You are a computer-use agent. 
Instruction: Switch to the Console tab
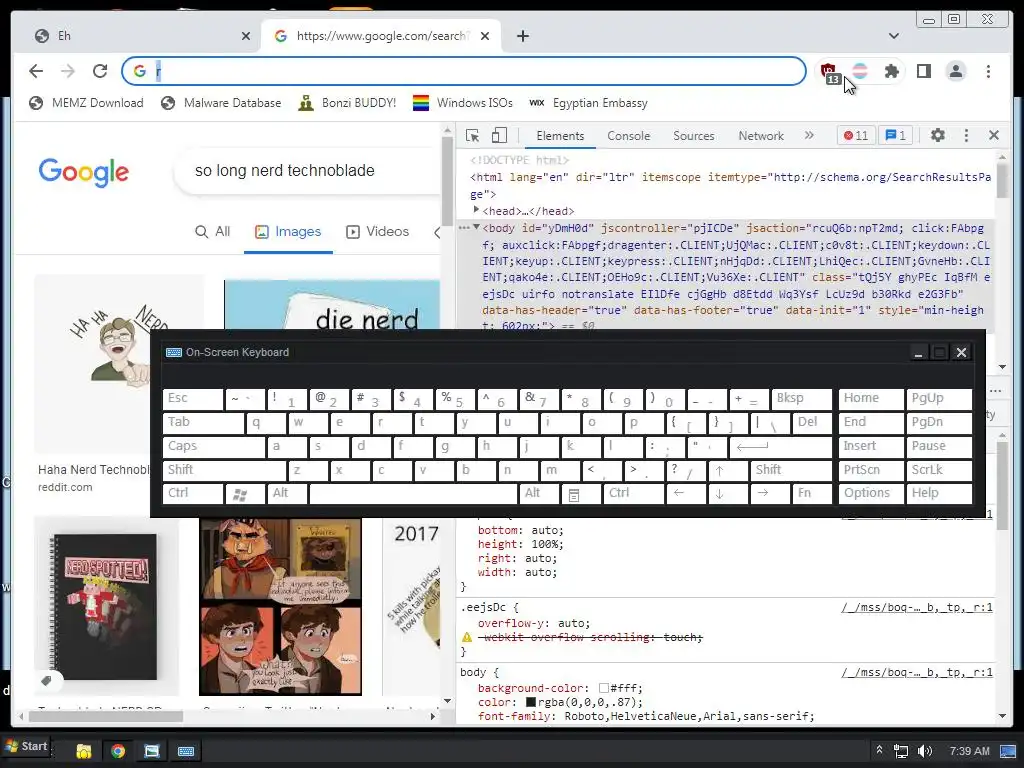(628, 136)
